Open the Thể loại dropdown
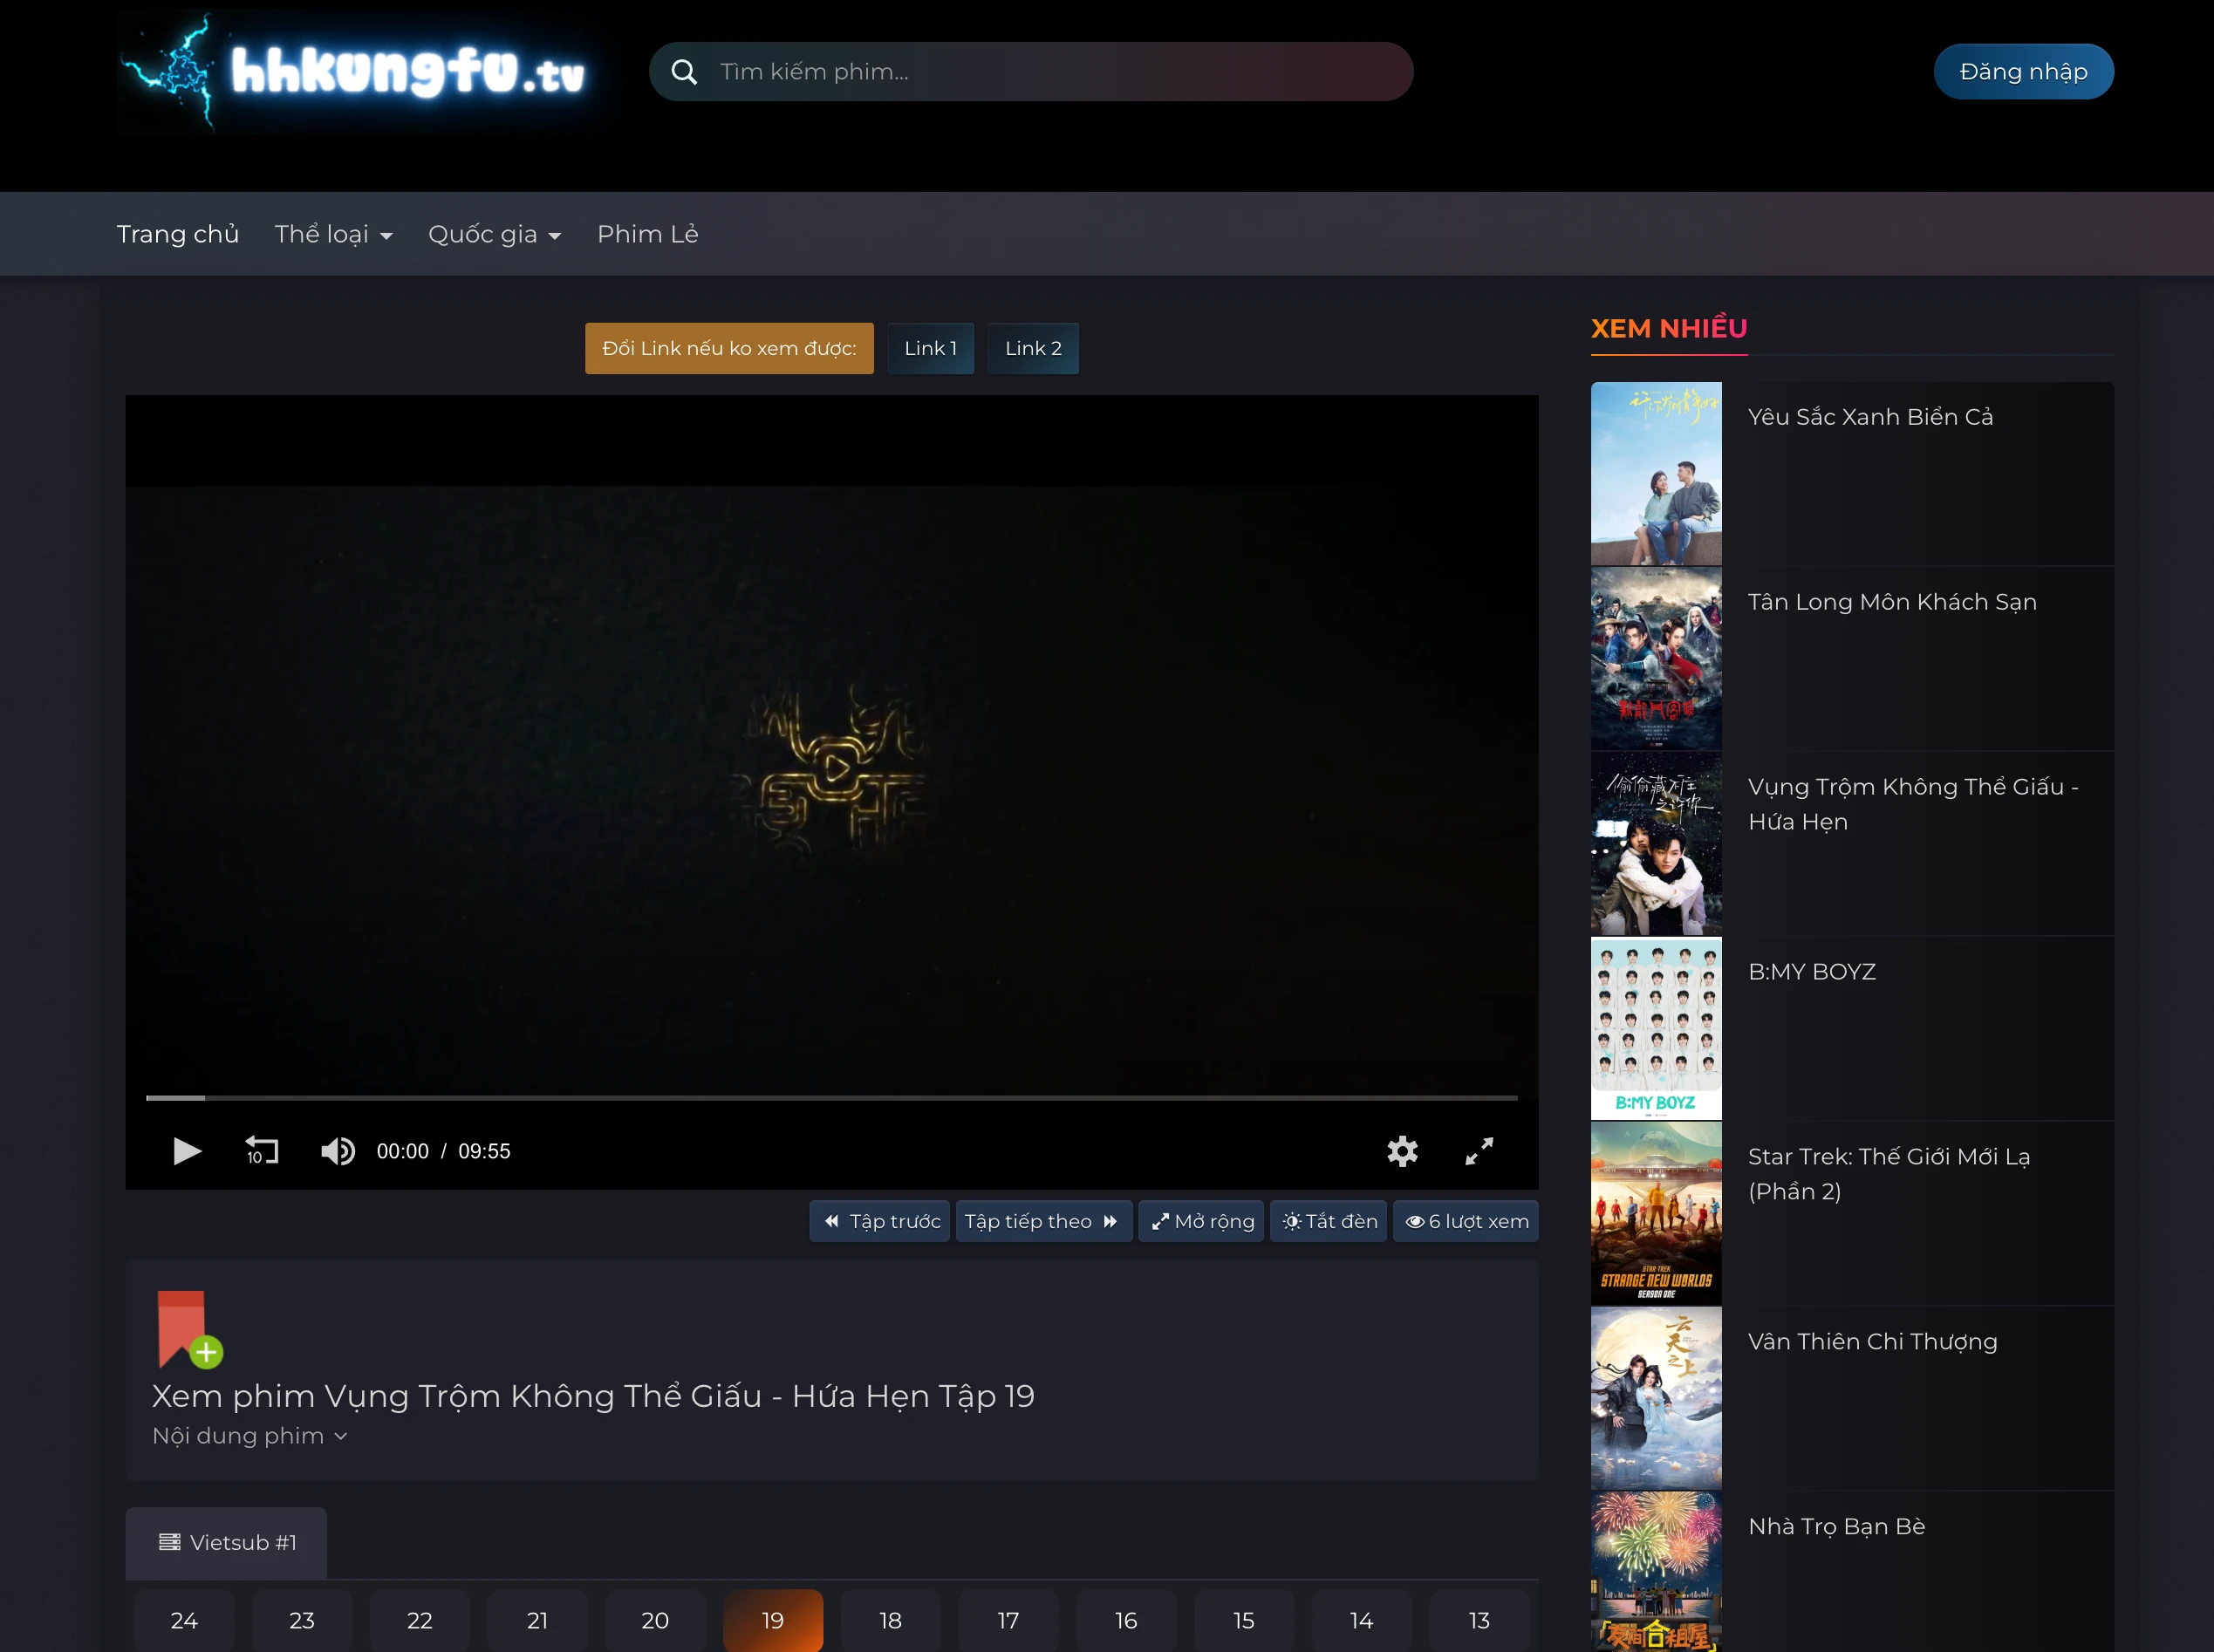This screenshot has height=1652, width=2214. 334,233
